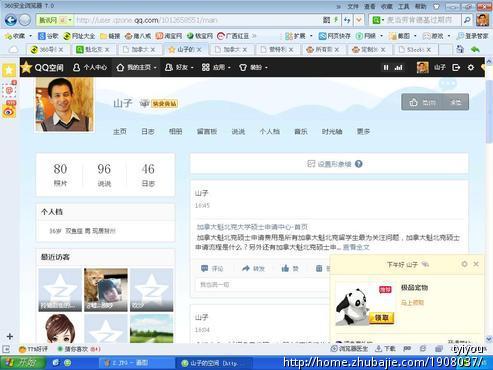Open the 应用 dropdown in navigation
The width and height of the screenshot is (493, 370).
(x=216, y=68)
